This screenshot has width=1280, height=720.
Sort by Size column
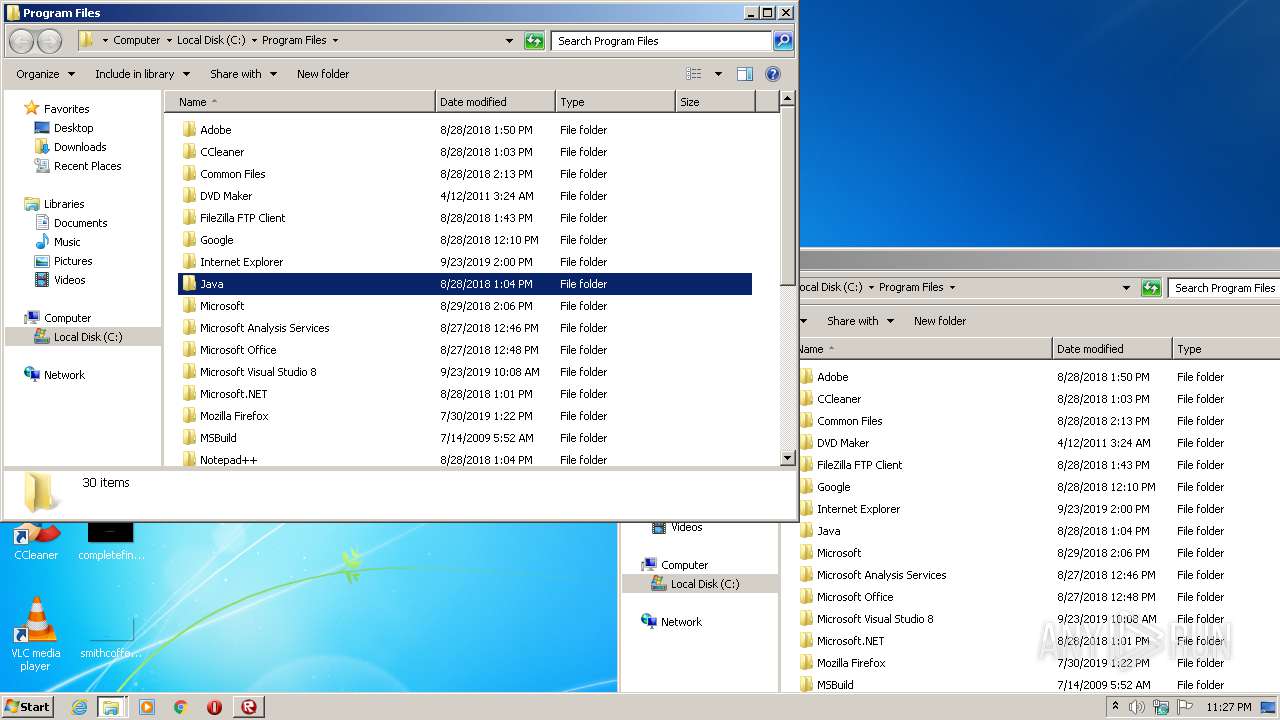715,102
